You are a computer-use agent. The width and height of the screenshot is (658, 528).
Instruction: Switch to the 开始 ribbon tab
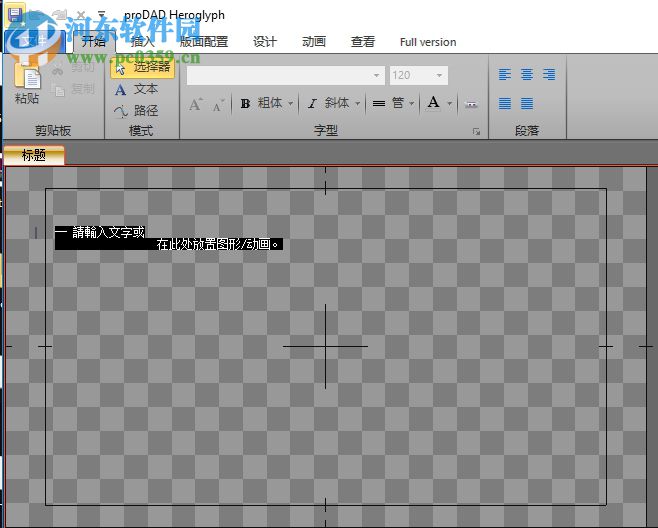pos(94,42)
